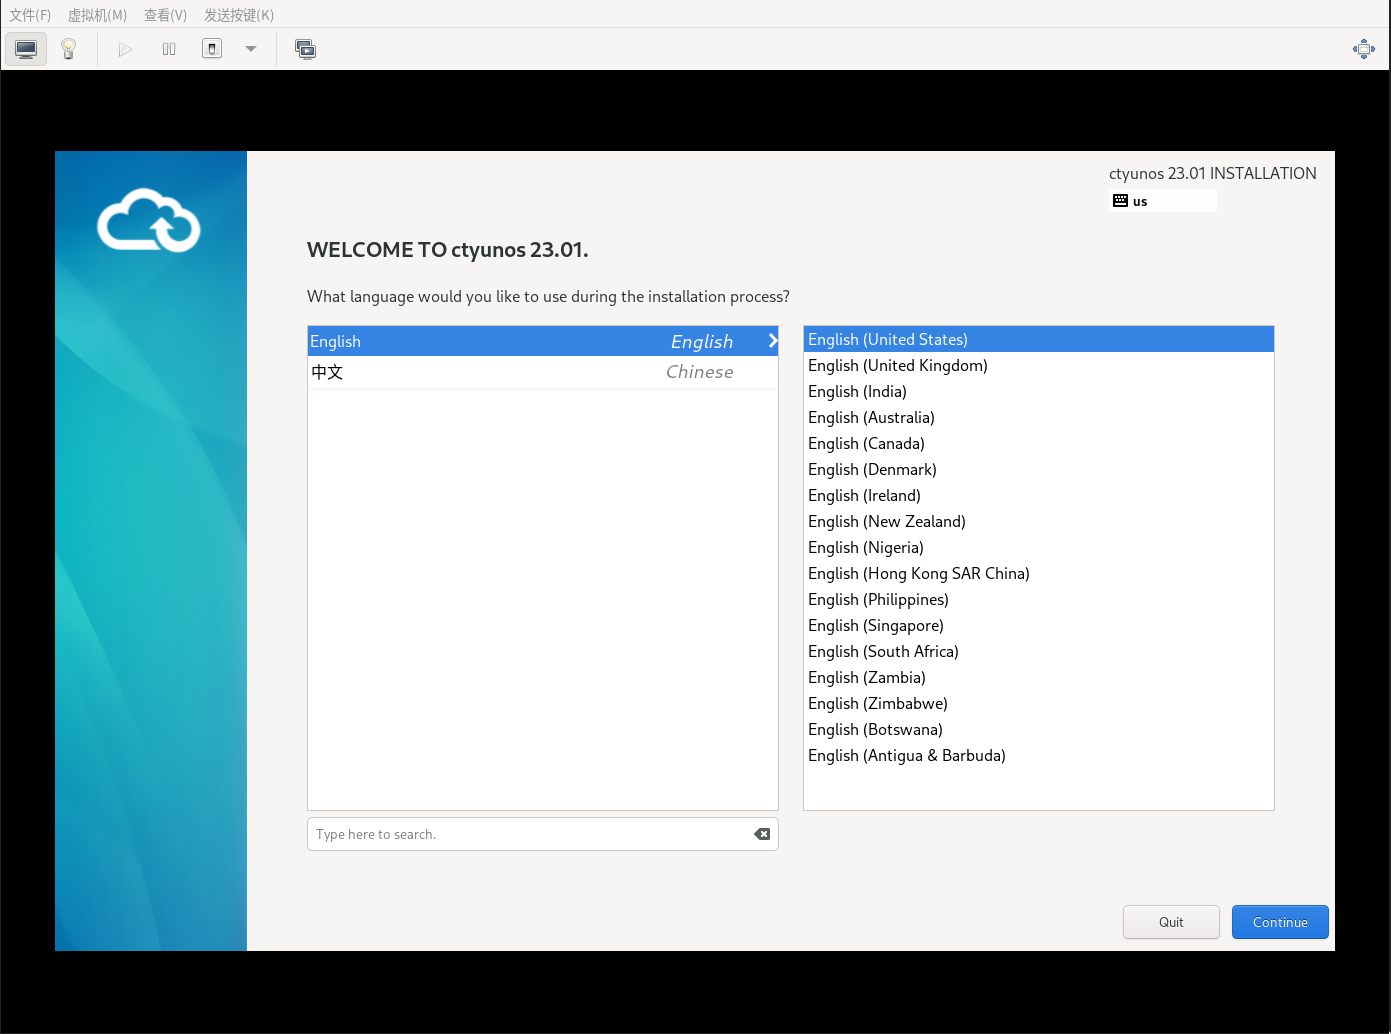
Task: Open virtual hardware details lightbulb icon
Action: click(x=69, y=49)
